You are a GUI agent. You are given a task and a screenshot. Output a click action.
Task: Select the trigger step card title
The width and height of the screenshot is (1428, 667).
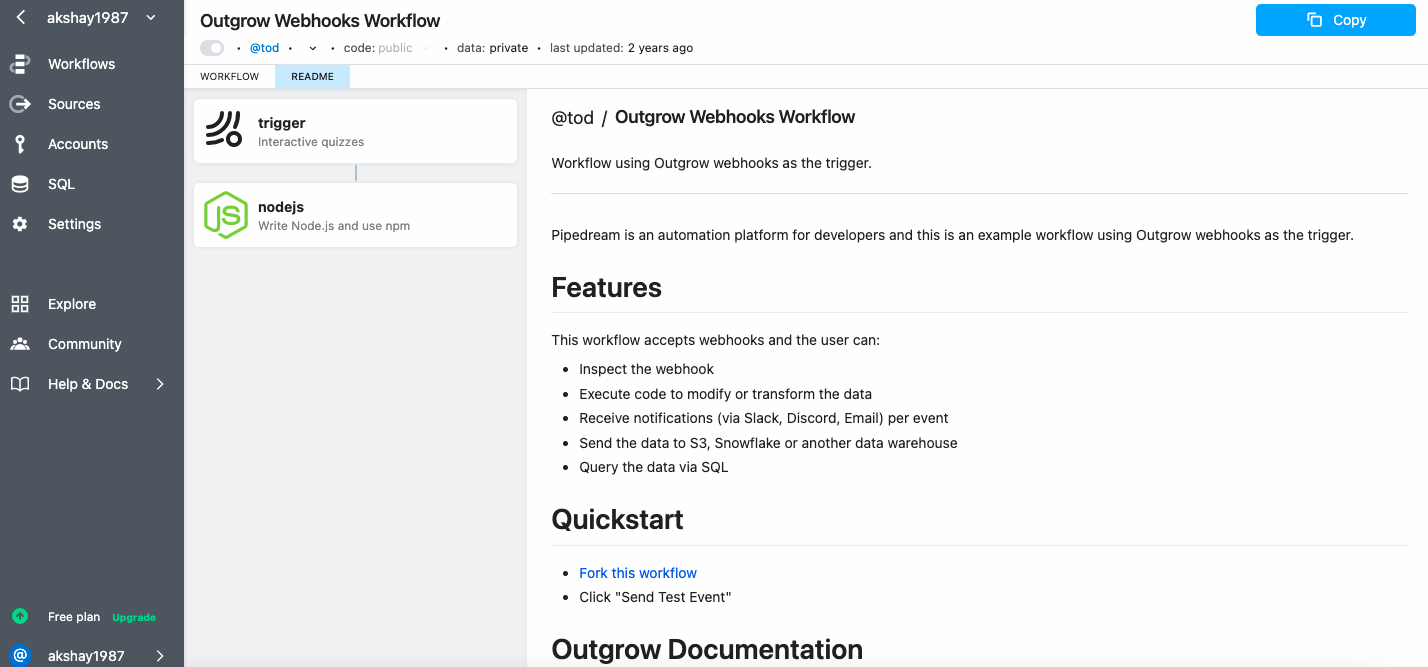(x=281, y=123)
